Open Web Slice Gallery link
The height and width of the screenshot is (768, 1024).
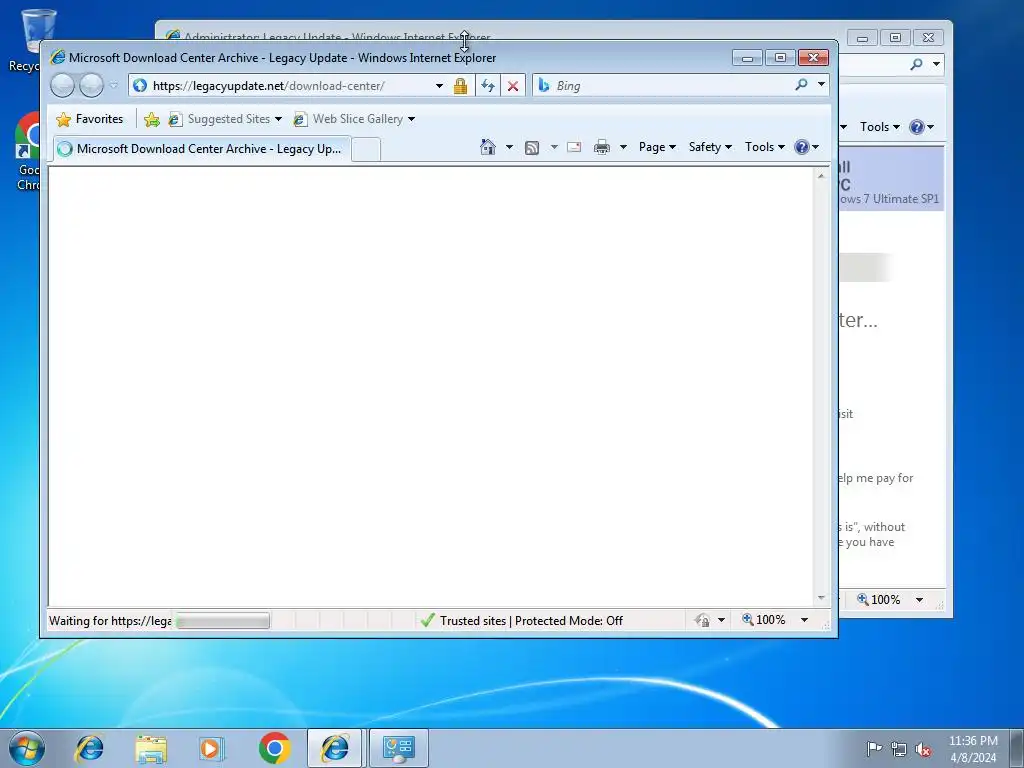pos(349,119)
